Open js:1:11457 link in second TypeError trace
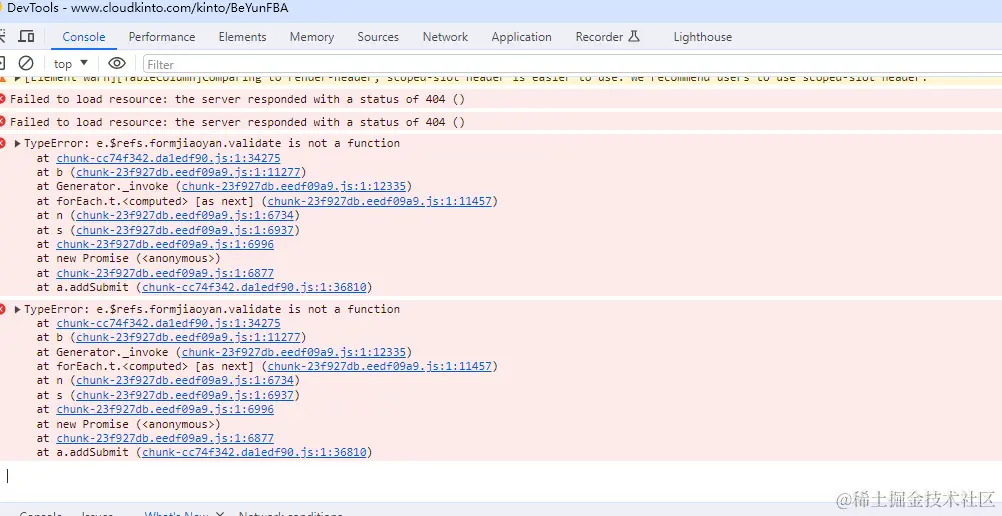This screenshot has width=1002, height=516. (380, 366)
